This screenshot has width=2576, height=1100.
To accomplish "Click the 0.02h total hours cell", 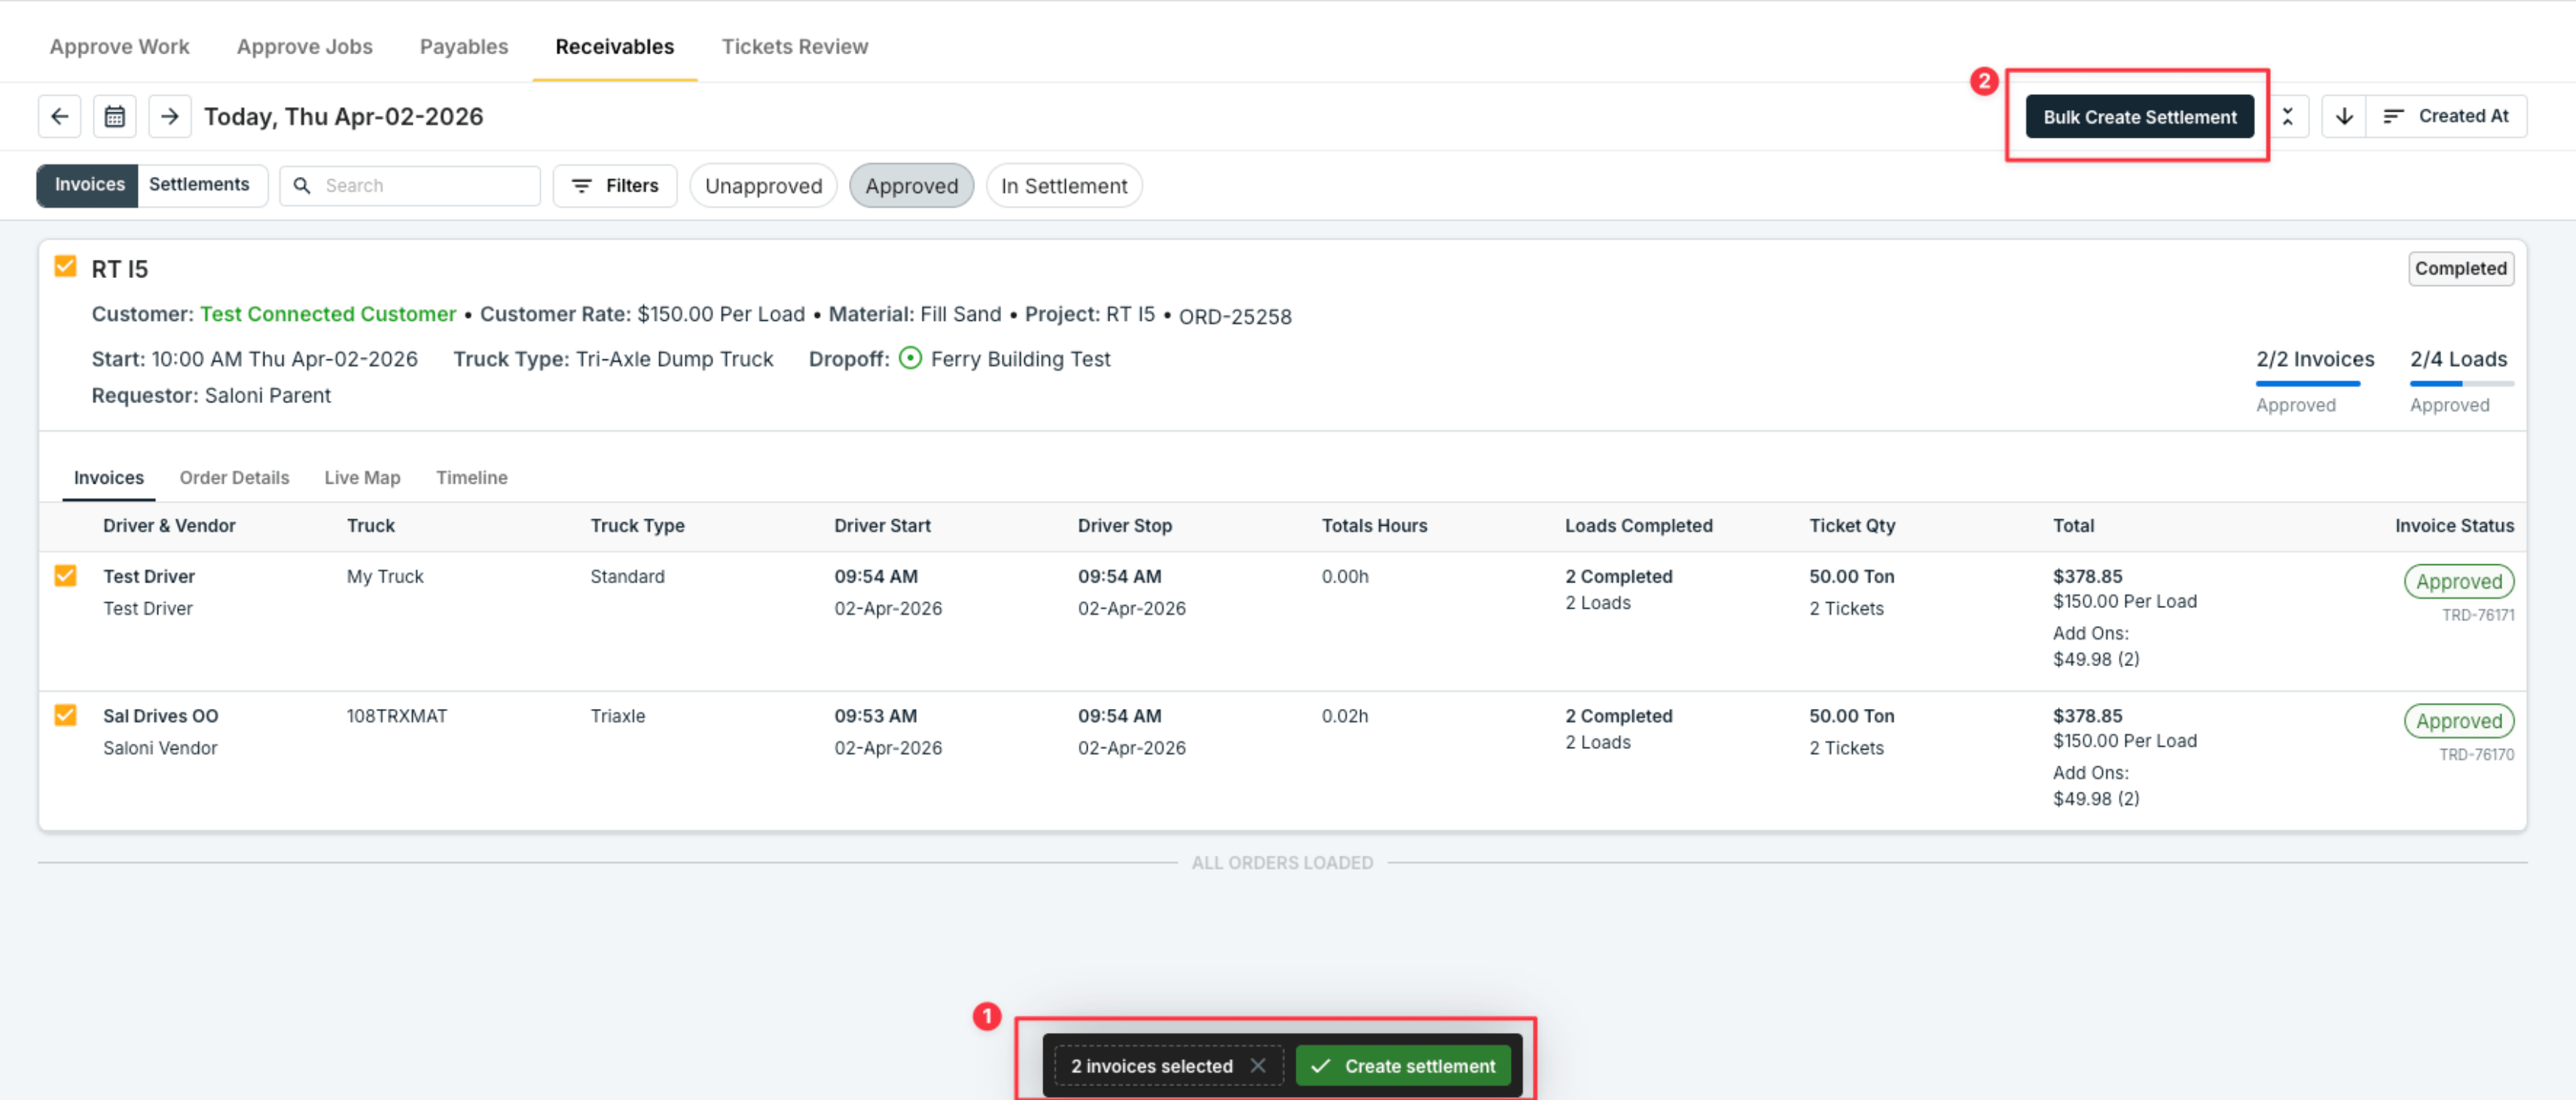I will [1344, 715].
